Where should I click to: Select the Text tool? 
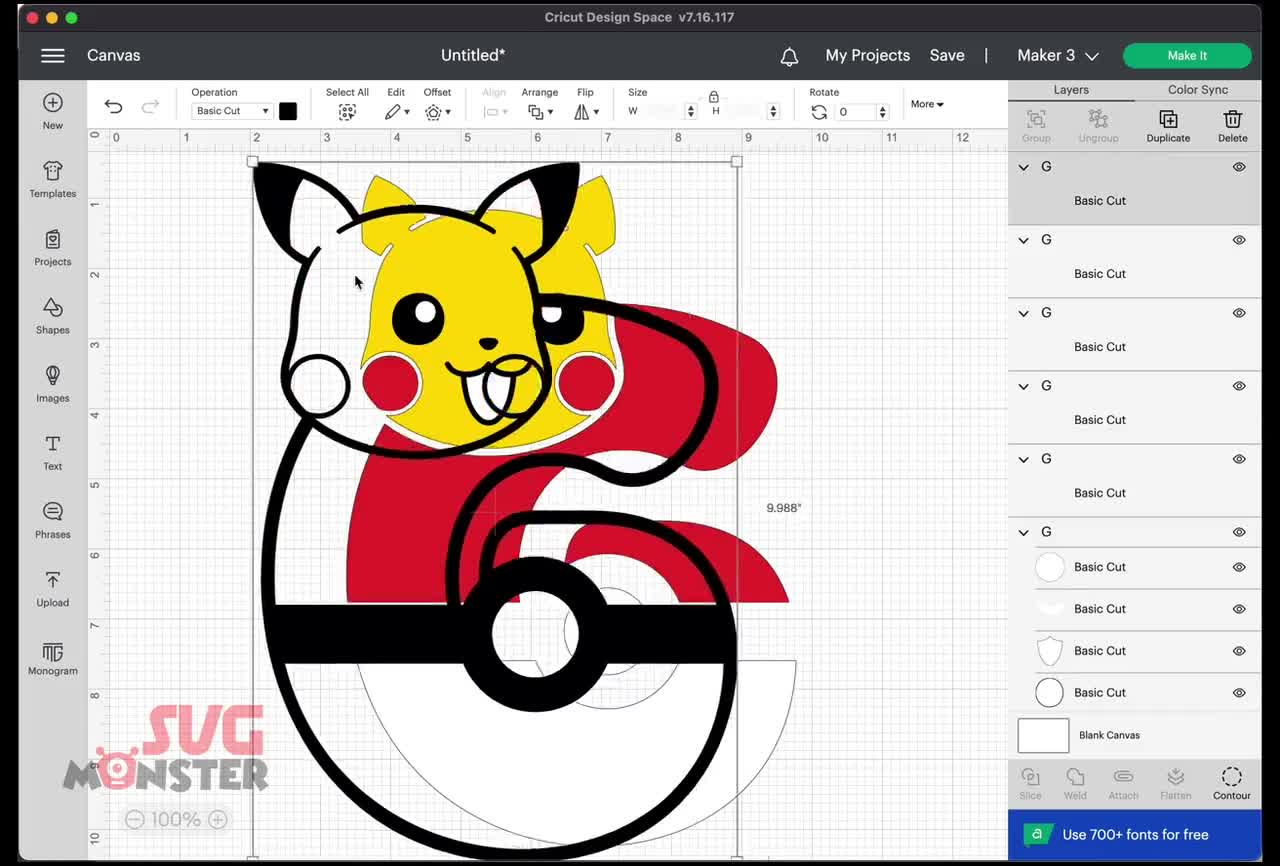pyautogui.click(x=52, y=453)
